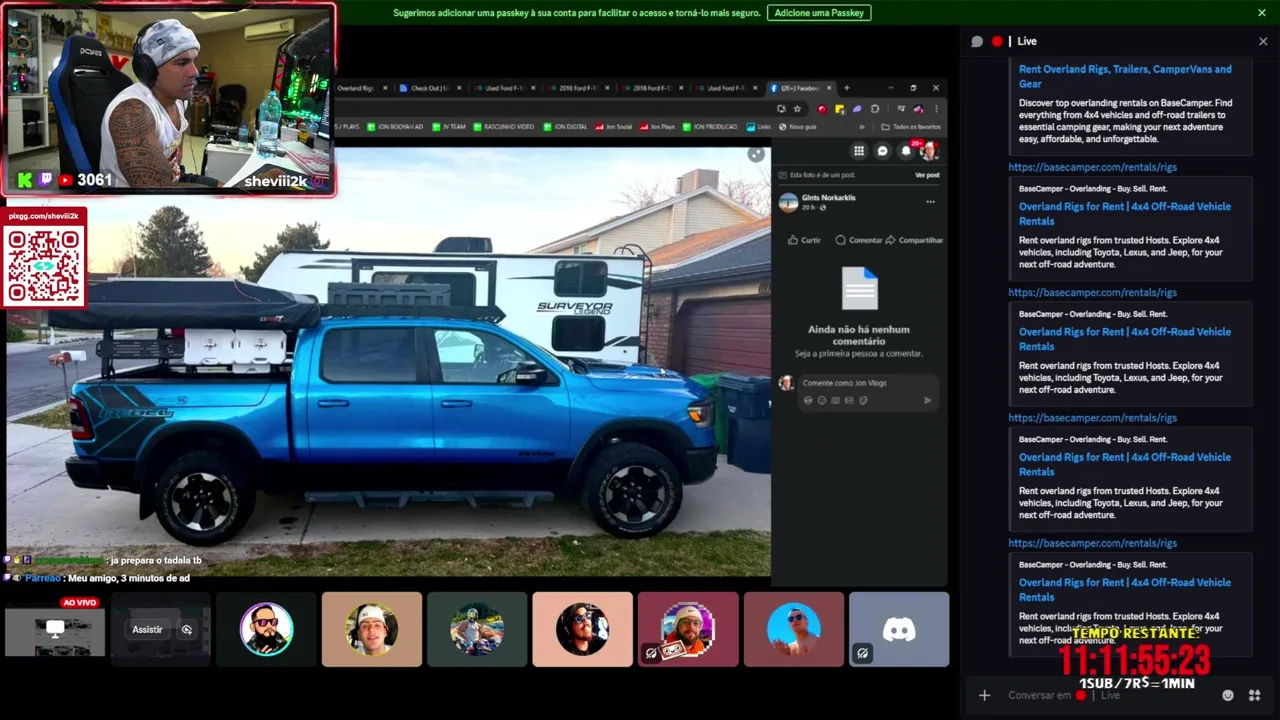Click the red record dot next to Live
This screenshot has height=720, width=1280.
[x=997, y=41]
